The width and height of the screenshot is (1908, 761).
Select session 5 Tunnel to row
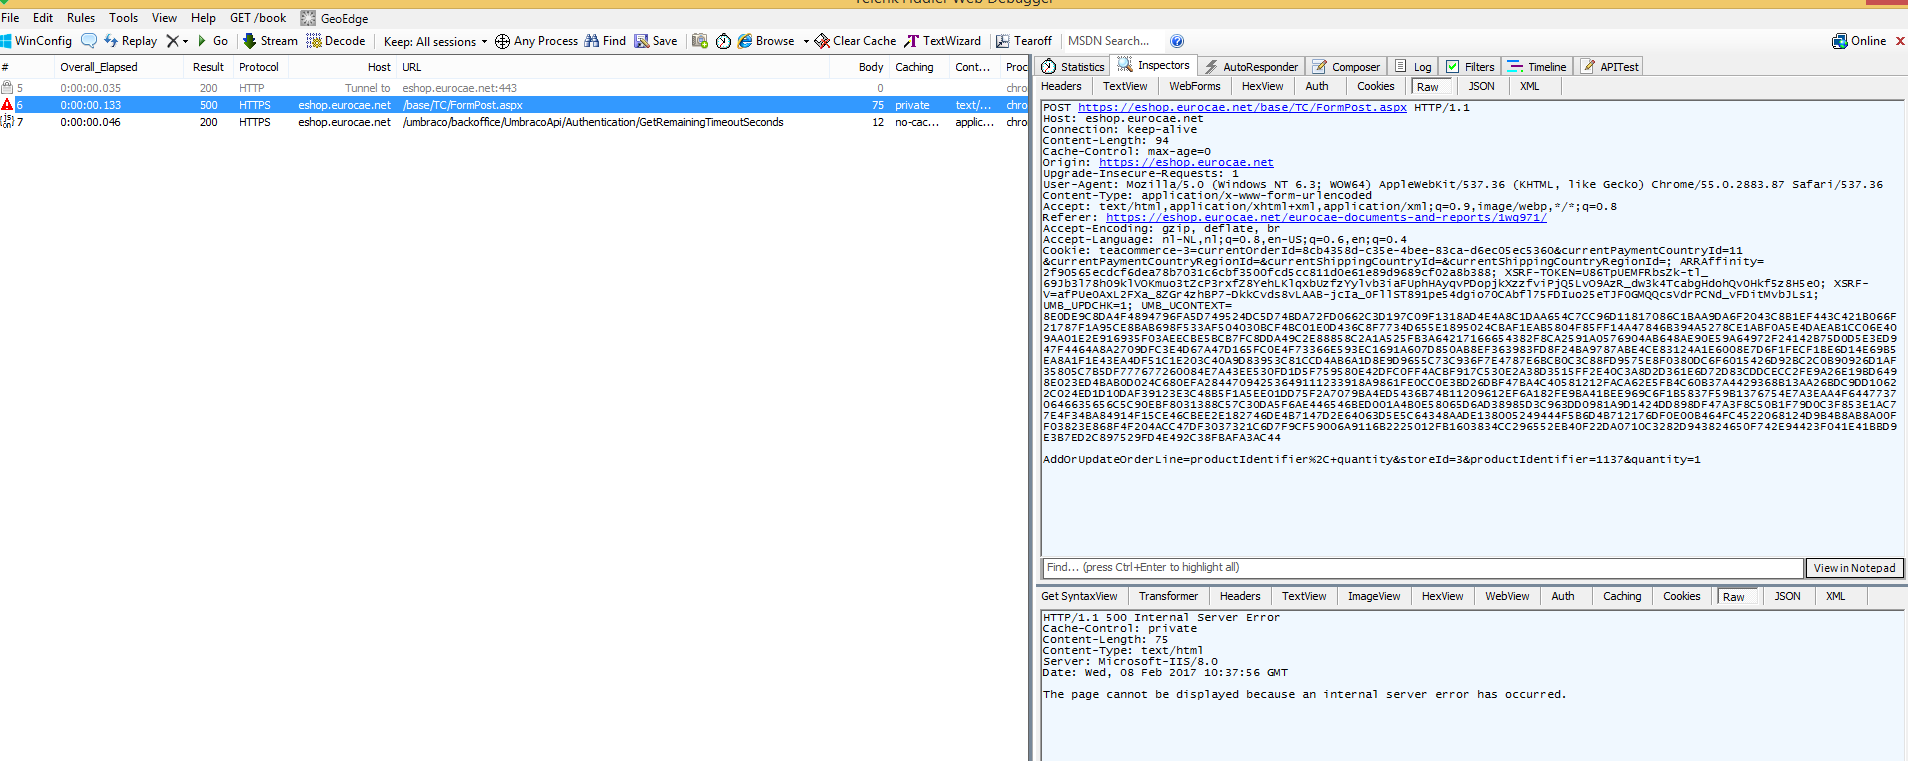[x=514, y=88]
